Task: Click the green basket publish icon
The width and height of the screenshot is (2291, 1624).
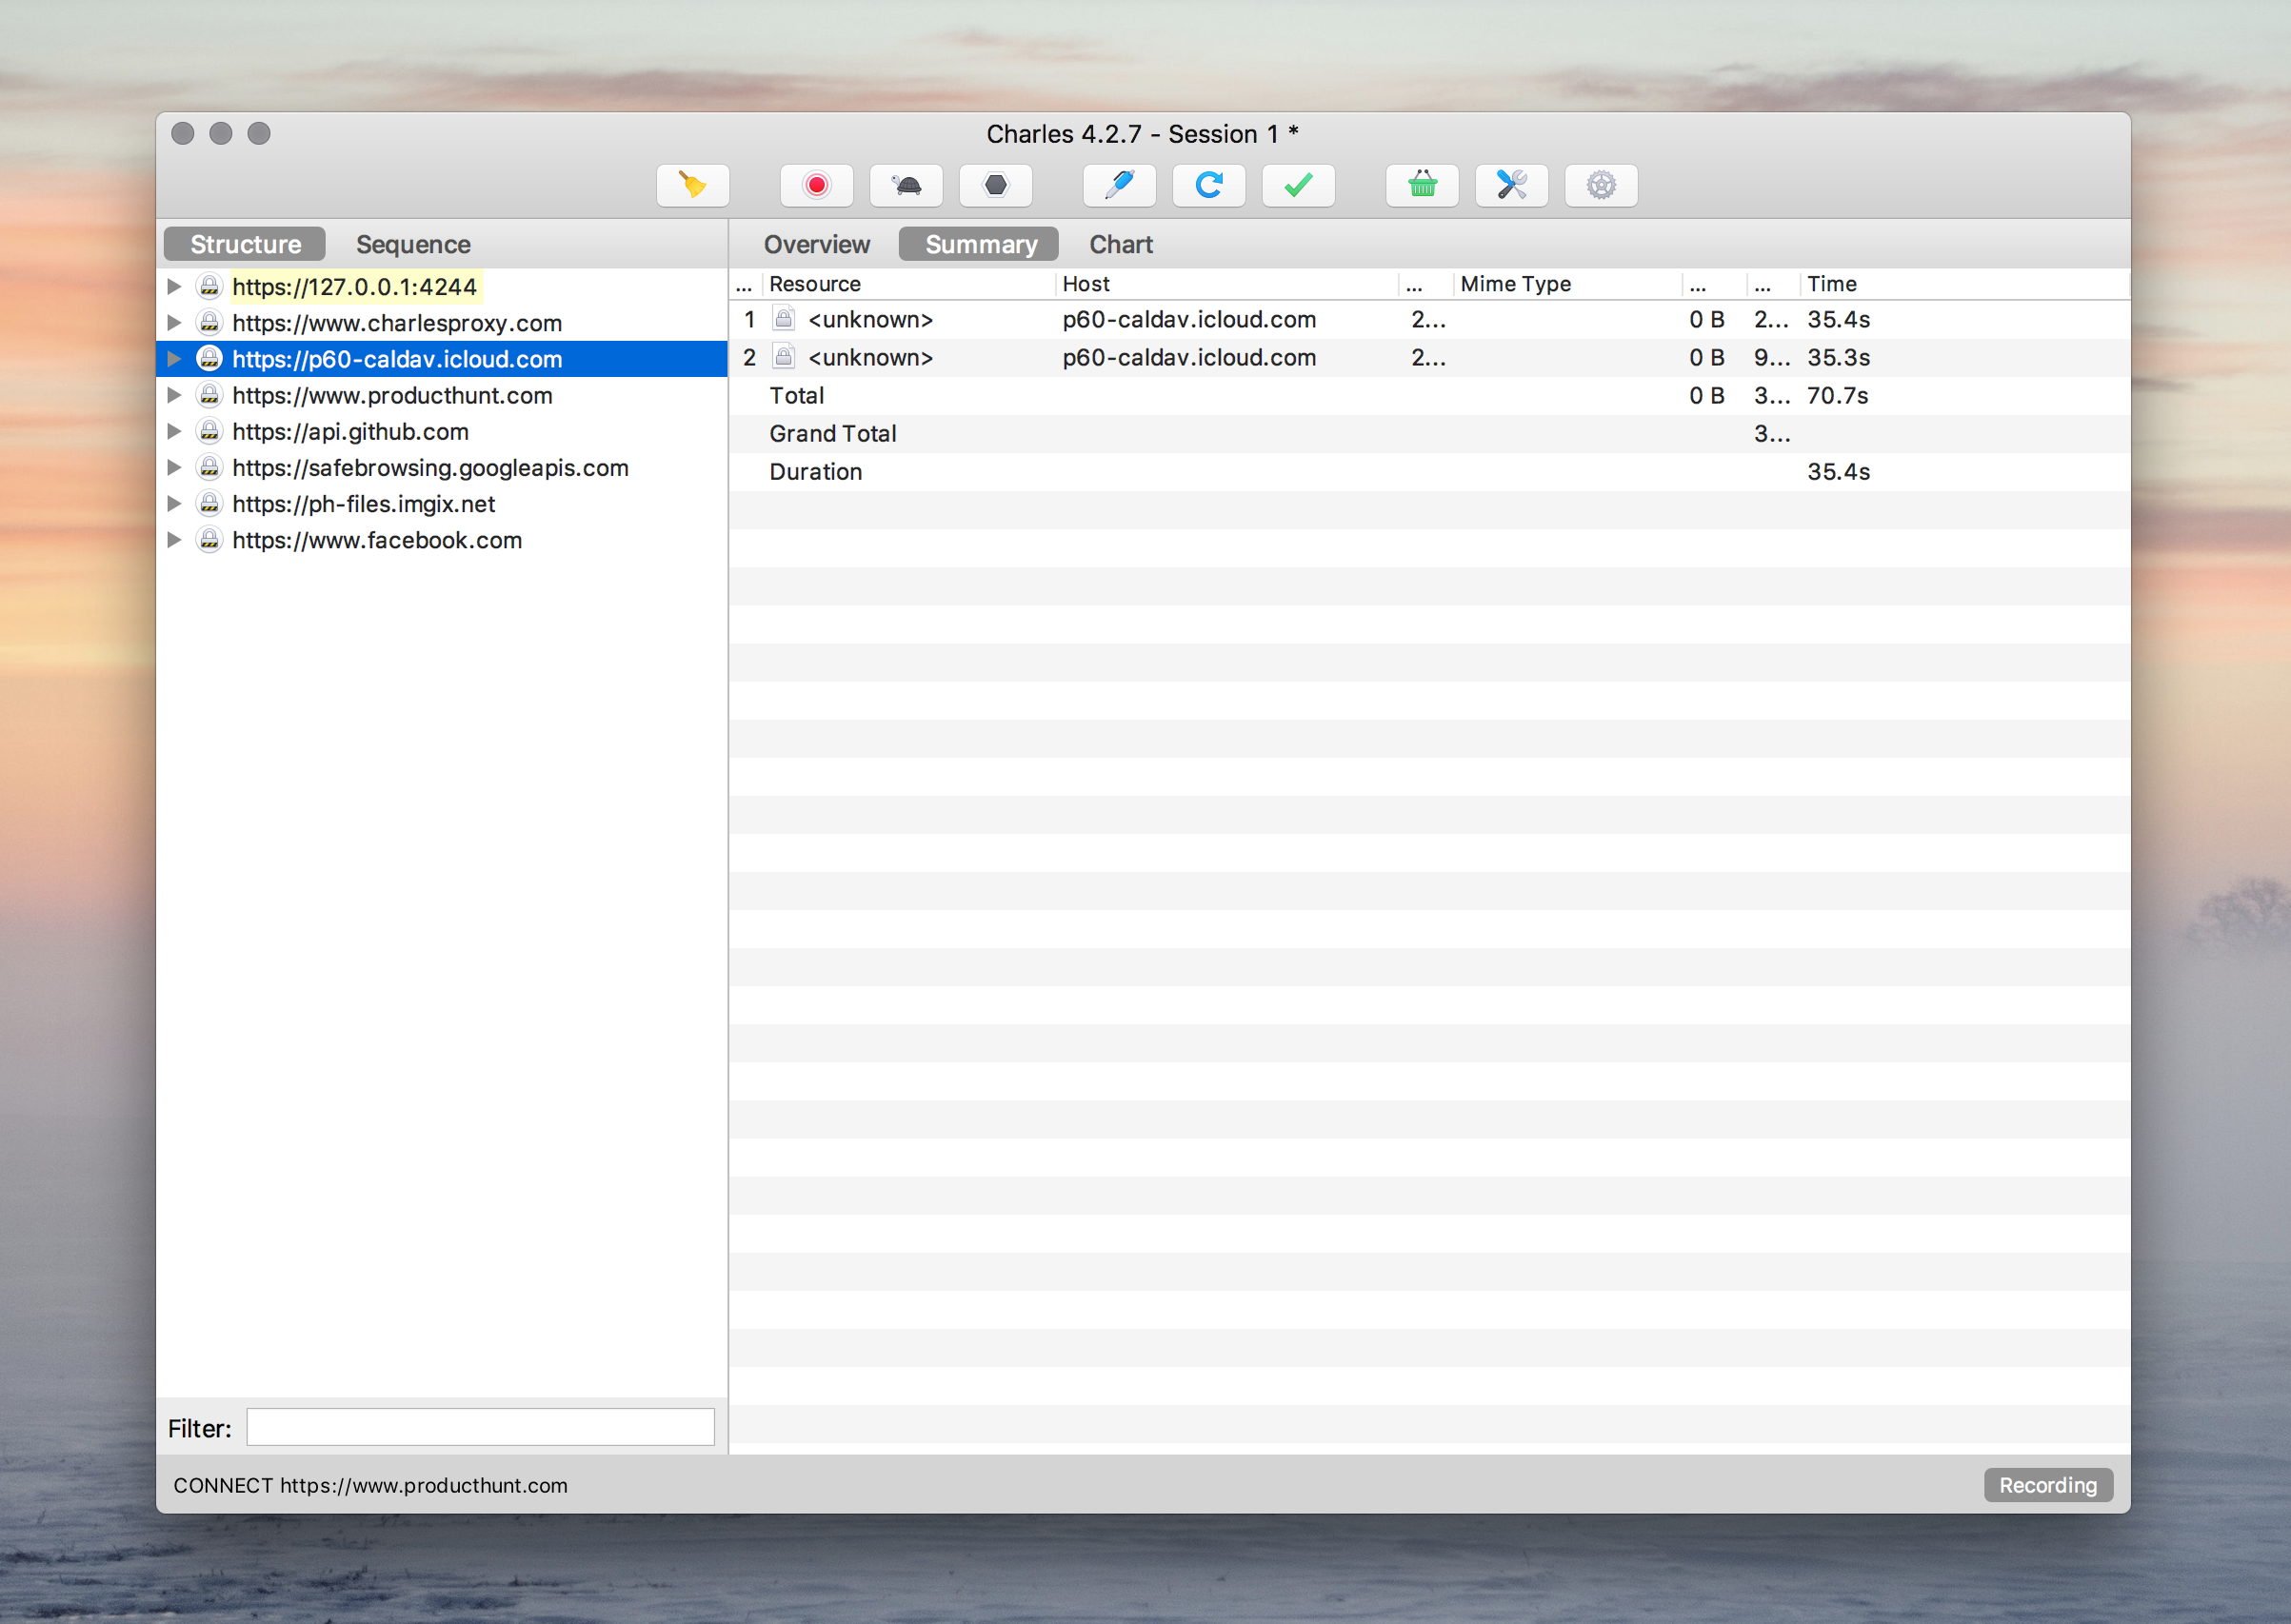Action: pos(1422,185)
